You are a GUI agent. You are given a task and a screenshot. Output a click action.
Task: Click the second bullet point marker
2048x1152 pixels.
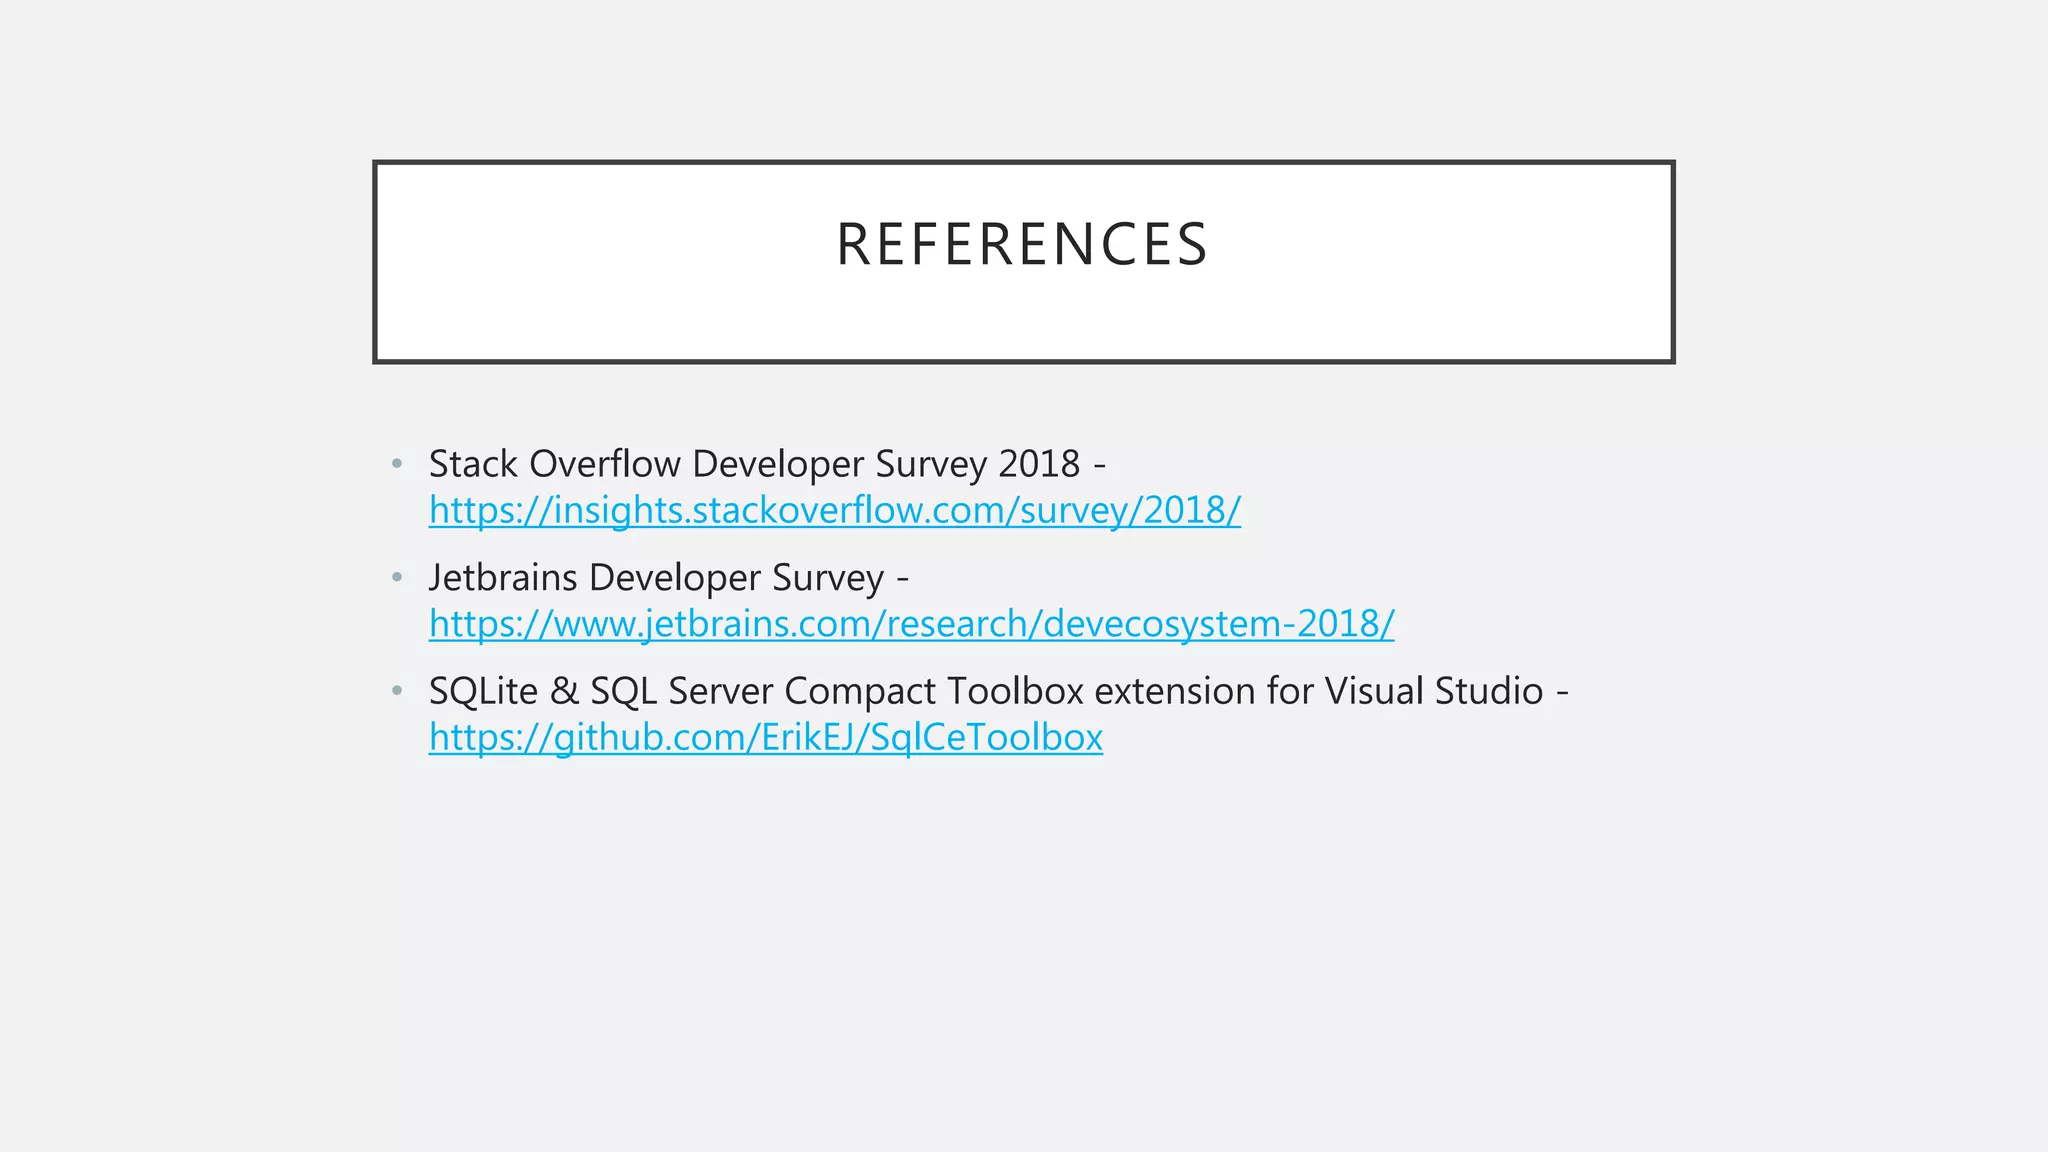click(397, 578)
